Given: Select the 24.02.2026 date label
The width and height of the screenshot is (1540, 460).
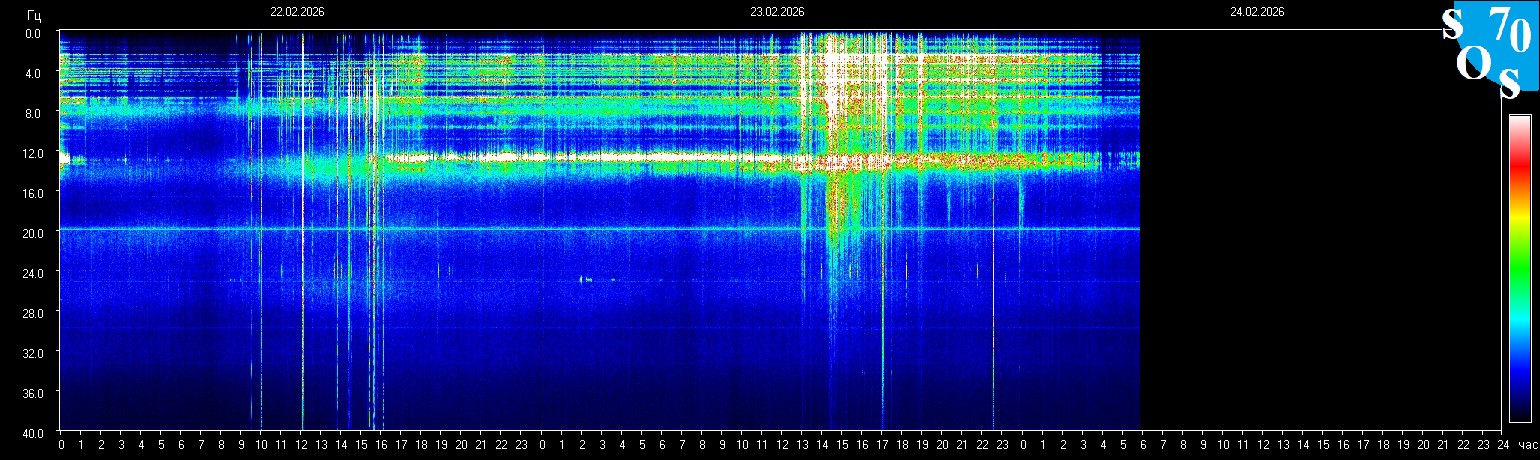Looking at the screenshot, I should (1257, 12).
